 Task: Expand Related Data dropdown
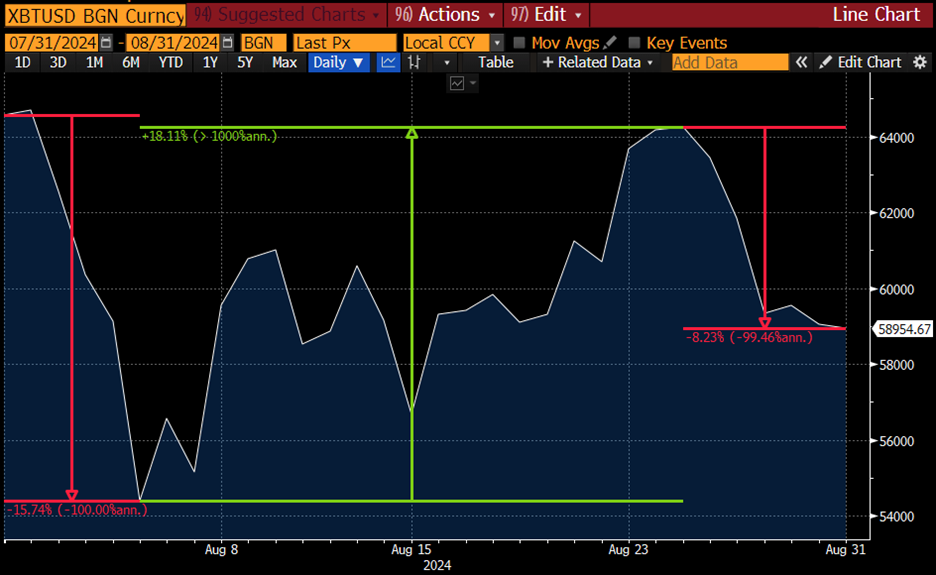(x=598, y=63)
